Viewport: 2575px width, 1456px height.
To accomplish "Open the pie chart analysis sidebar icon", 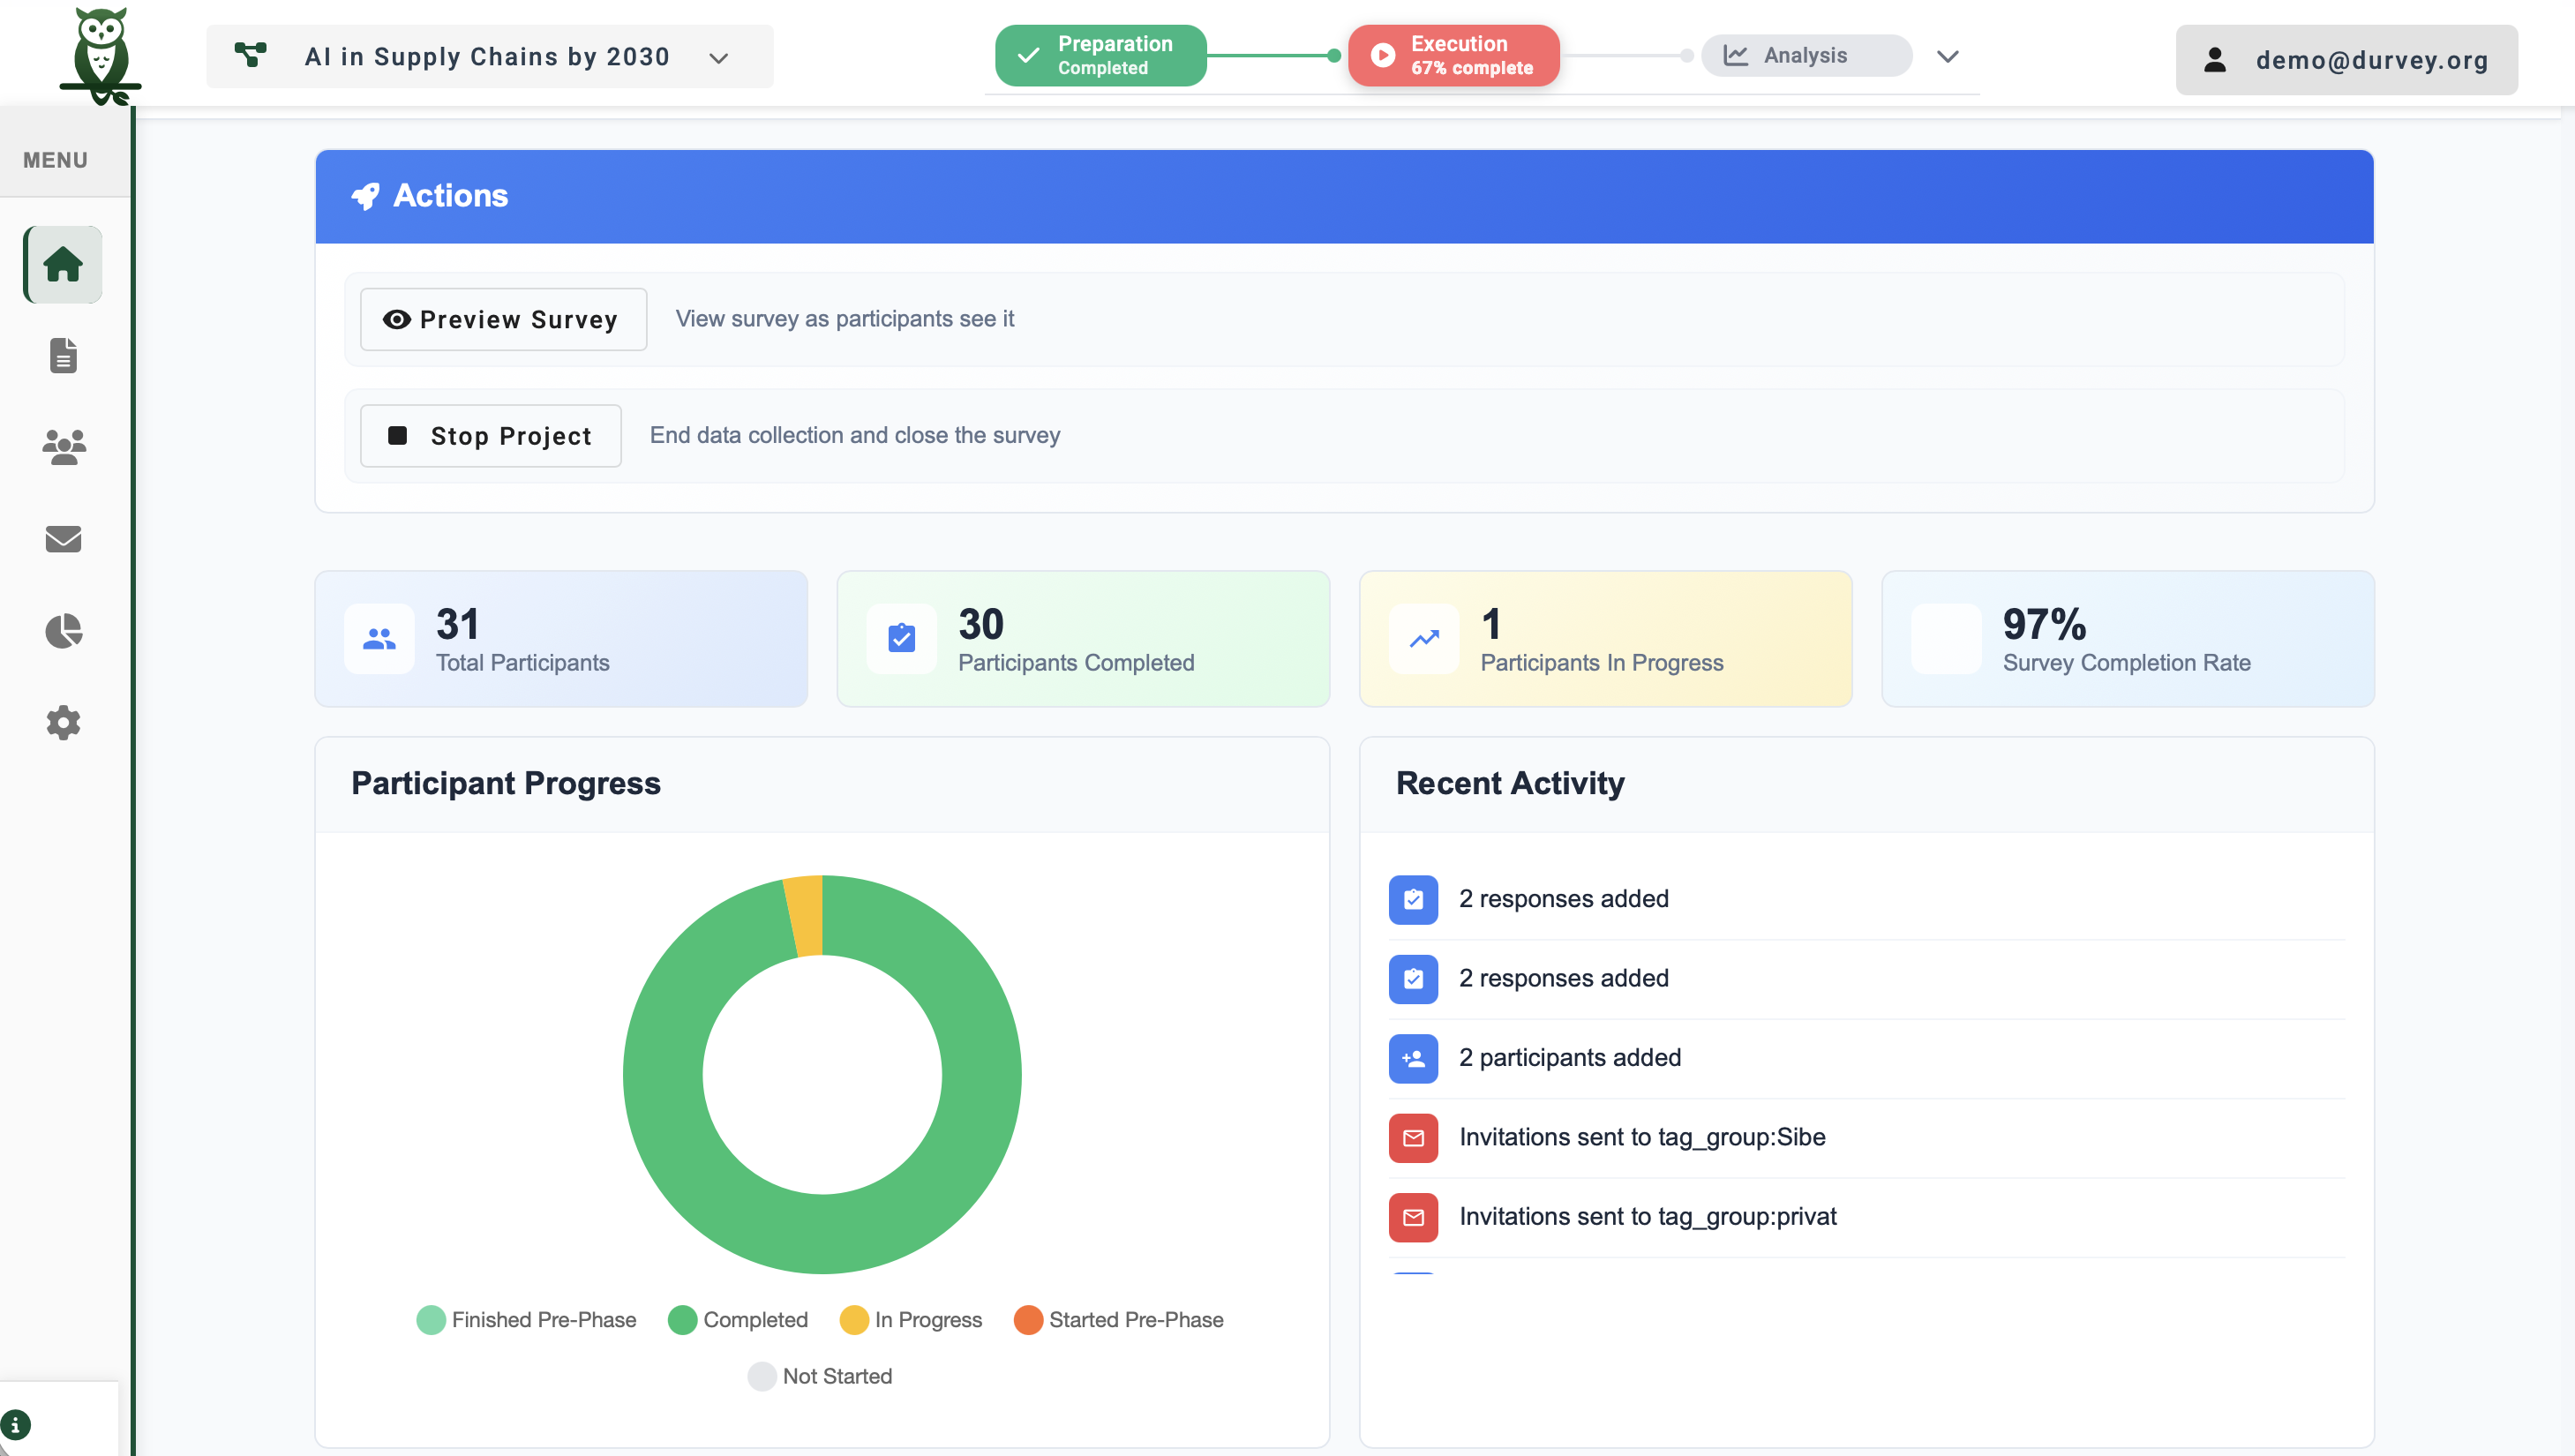I will [x=63, y=631].
